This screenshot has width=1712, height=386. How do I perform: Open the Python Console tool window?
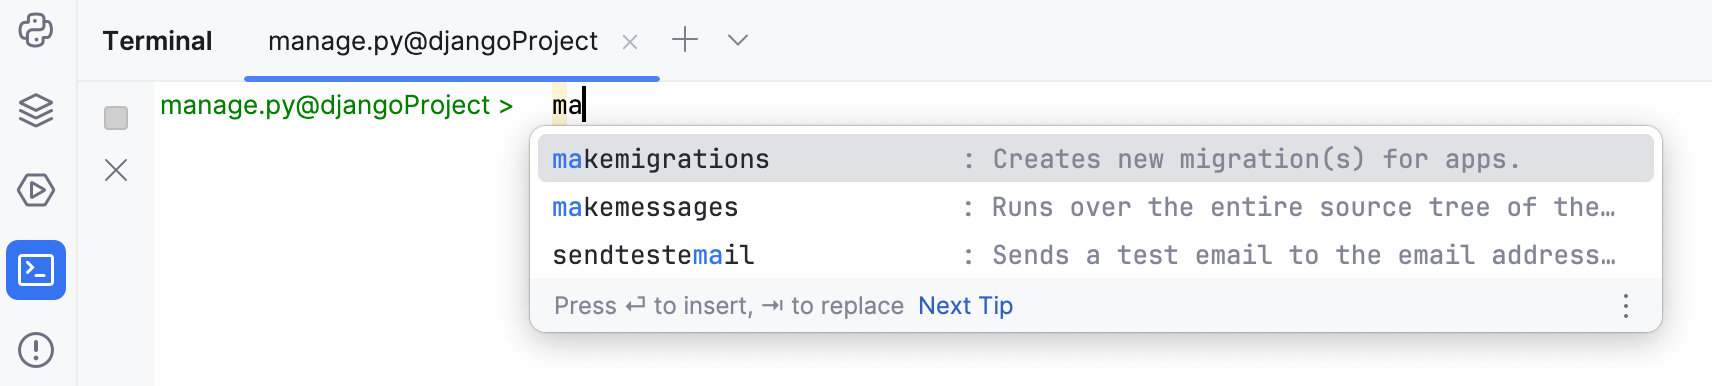tap(36, 30)
